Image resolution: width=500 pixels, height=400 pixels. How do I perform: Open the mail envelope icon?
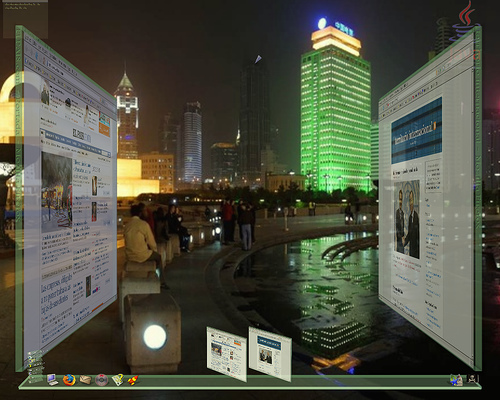point(85,380)
